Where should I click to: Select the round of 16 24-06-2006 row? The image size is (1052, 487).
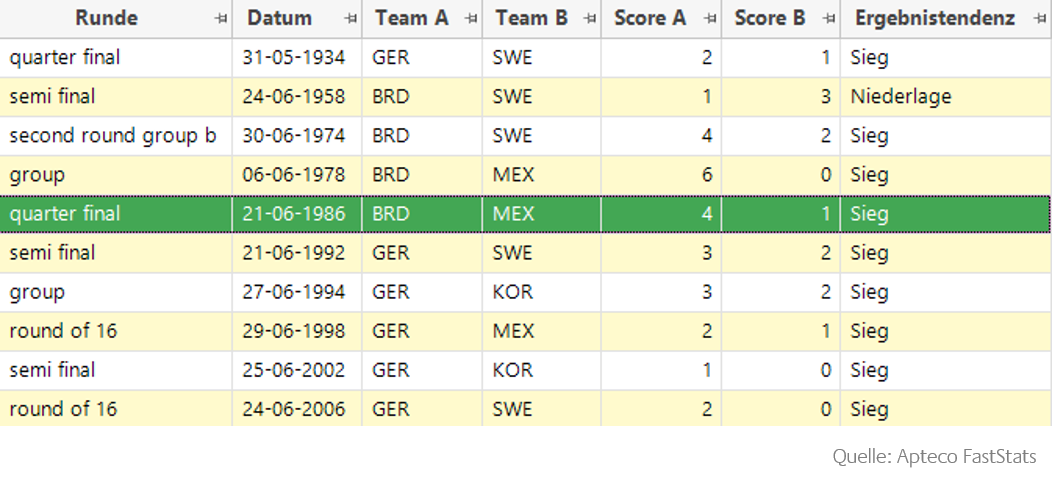525,409
